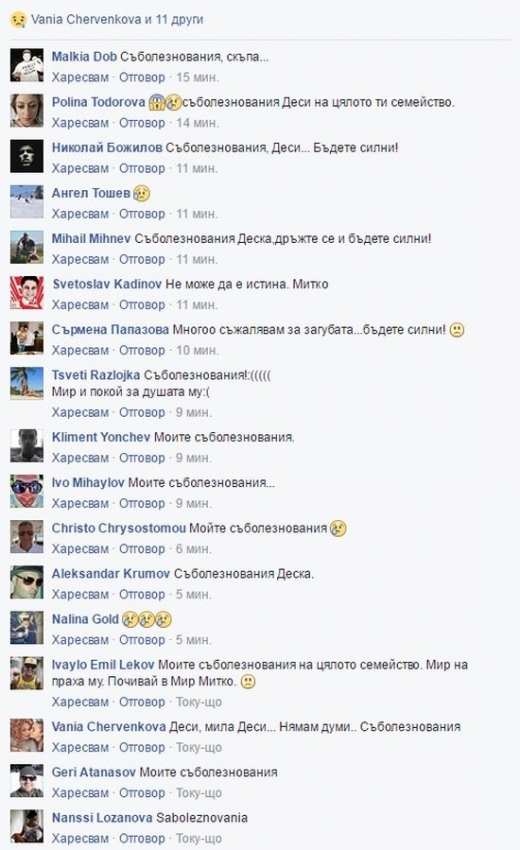Click Харесвам under Geri Atanasov's comment
This screenshot has height=850, width=520.
point(80,793)
